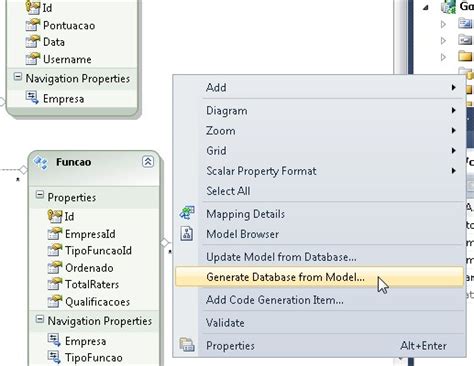The width and height of the screenshot is (474, 366).
Task: Collapse the Funcao entity with chevron button
Action: click(x=148, y=162)
